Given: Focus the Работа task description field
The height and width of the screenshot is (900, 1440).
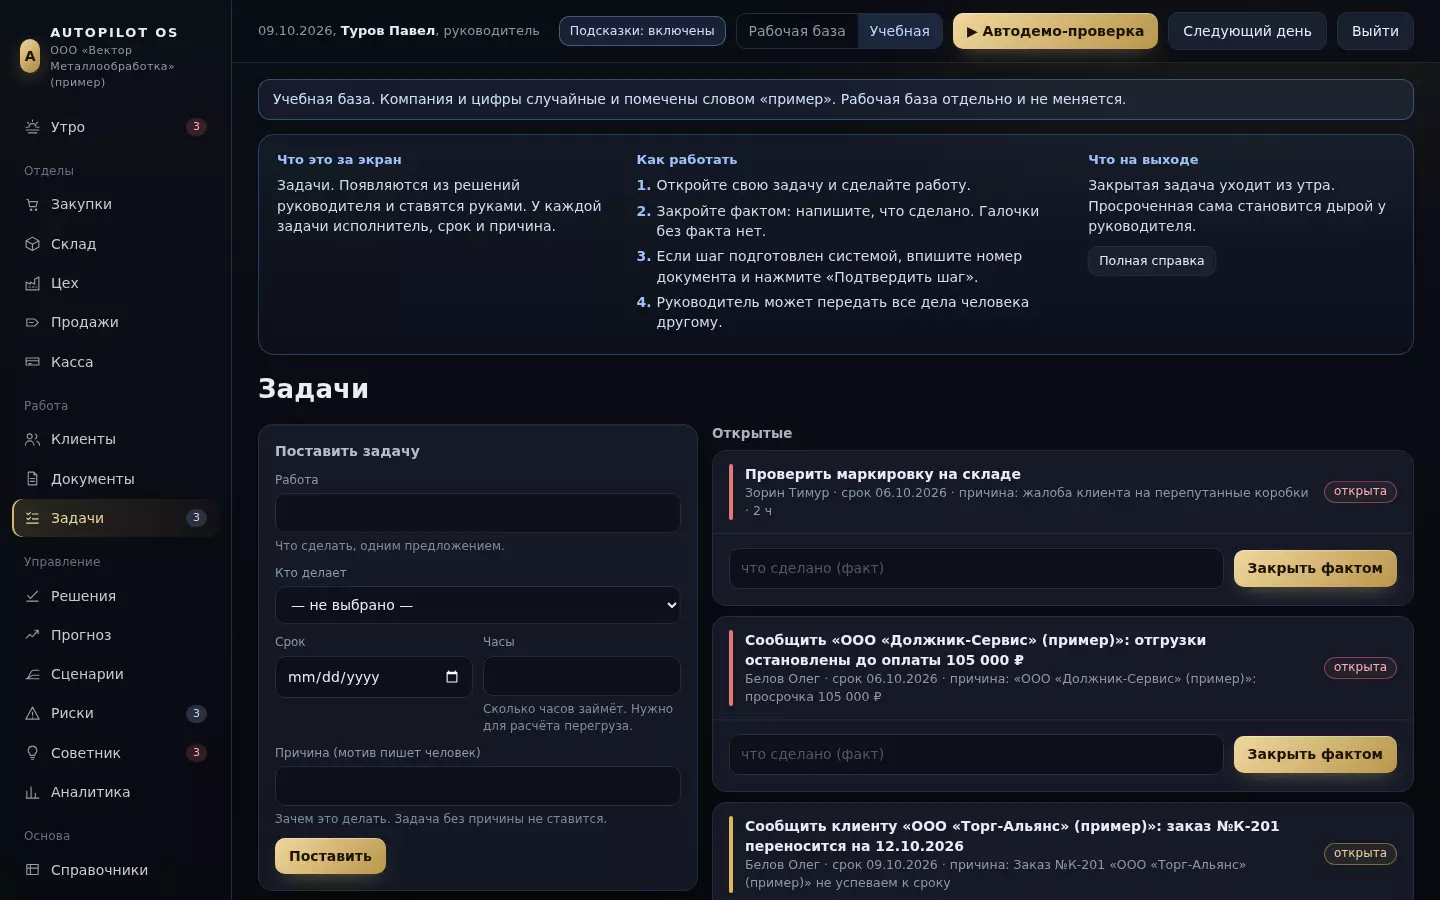Looking at the screenshot, I should point(478,513).
